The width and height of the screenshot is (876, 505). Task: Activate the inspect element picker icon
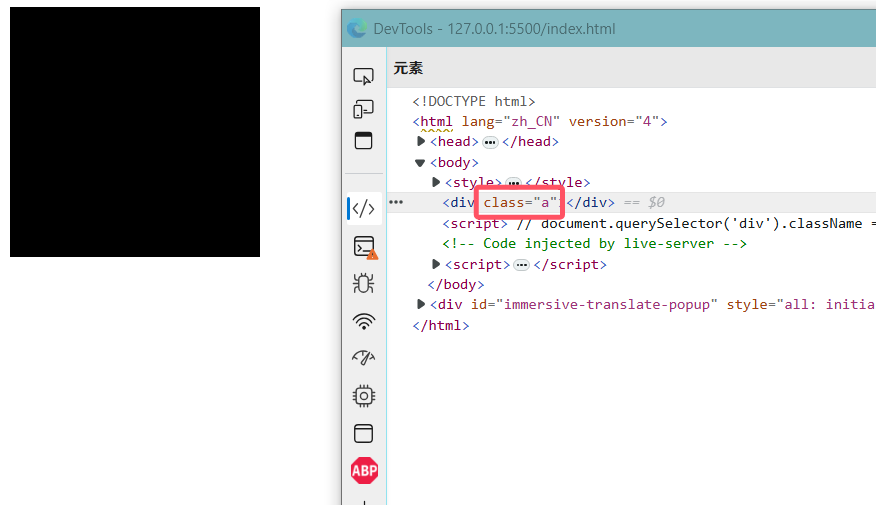coord(363,76)
